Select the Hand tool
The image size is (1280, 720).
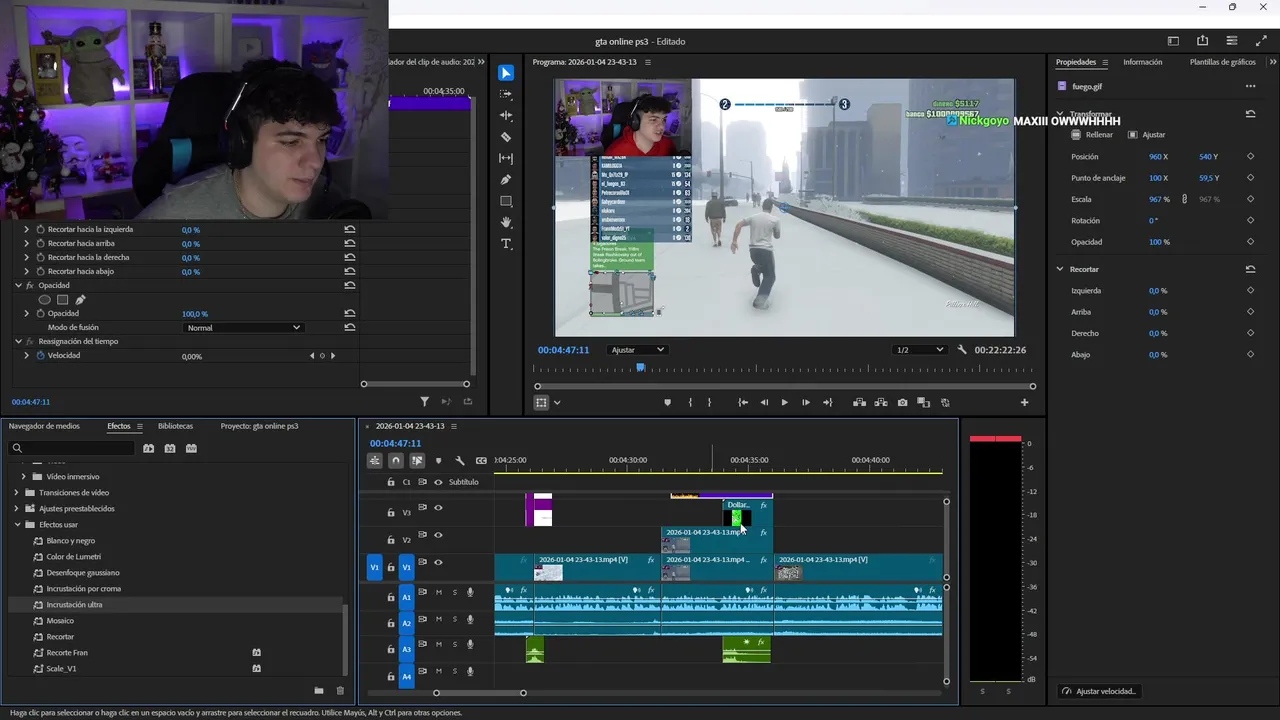coord(506,222)
